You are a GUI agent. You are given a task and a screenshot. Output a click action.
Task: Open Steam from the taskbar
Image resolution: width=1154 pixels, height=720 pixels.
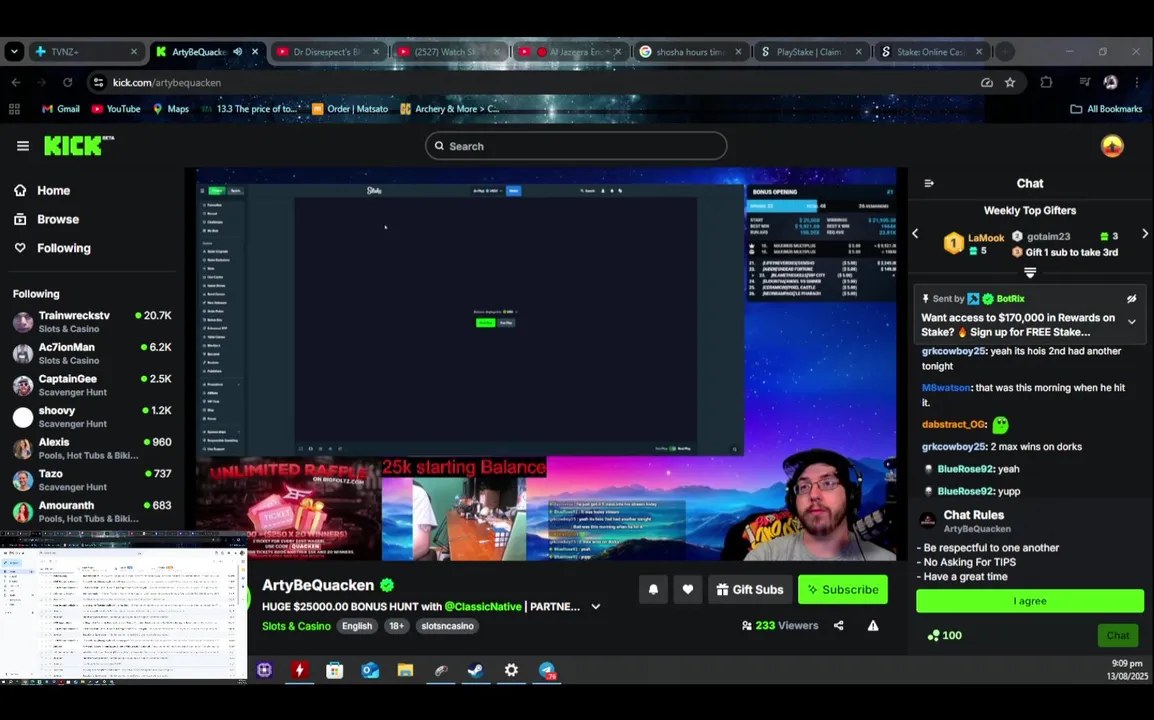[475, 670]
